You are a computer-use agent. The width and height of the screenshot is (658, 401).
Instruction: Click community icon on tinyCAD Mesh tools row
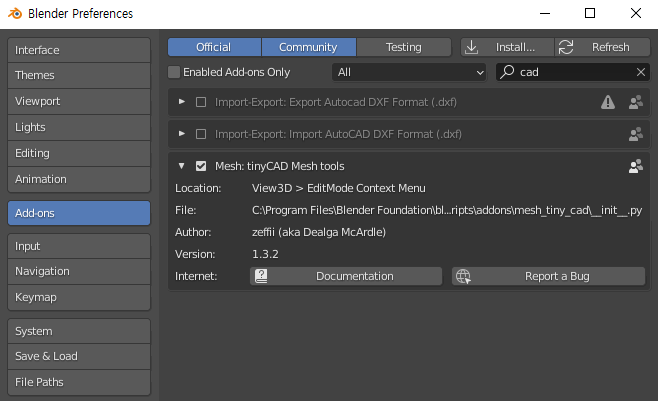point(636,166)
